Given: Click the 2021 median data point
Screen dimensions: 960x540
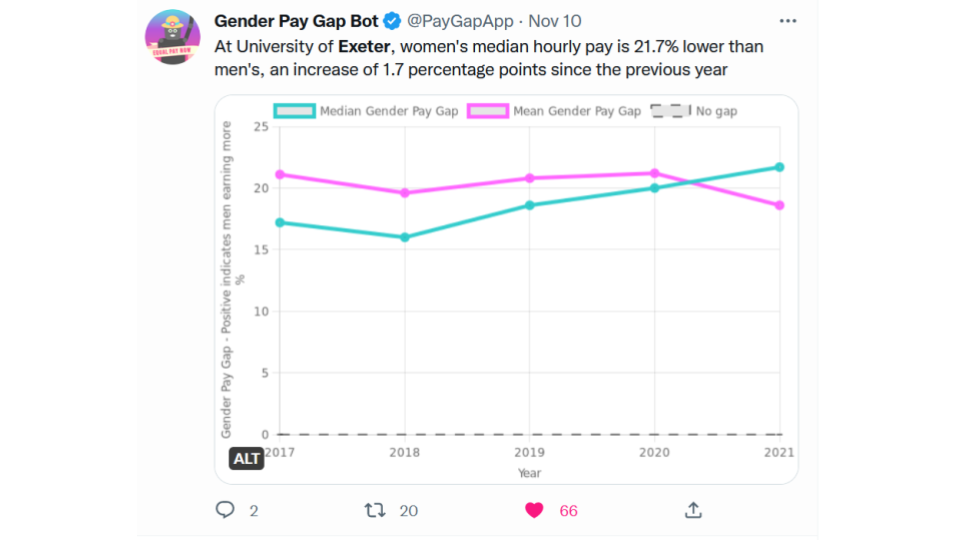Looking at the screenshot, I should [x=779, y=167].
